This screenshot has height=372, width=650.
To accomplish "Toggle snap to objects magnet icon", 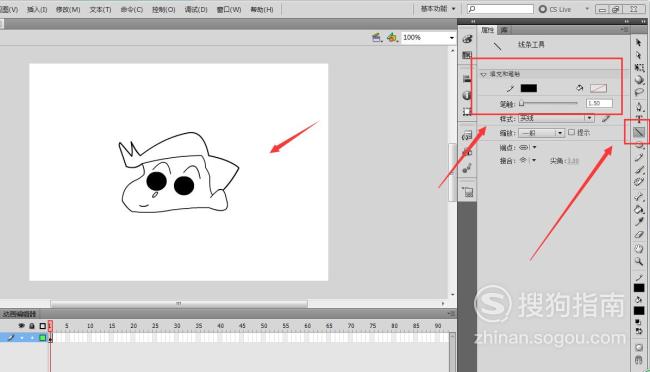I will coord(639,360).
